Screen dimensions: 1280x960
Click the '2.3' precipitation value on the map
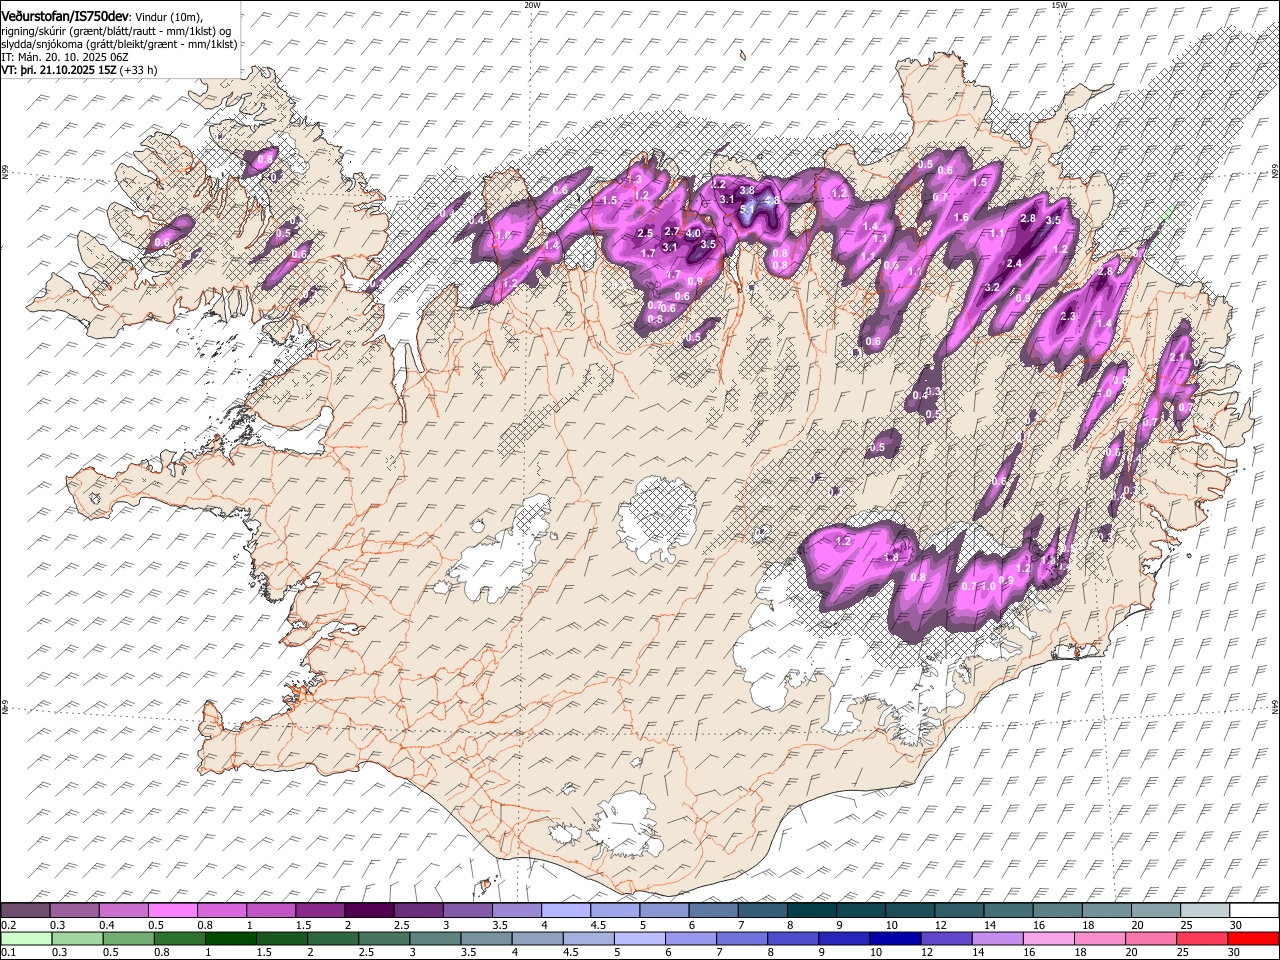[1067, 316]
